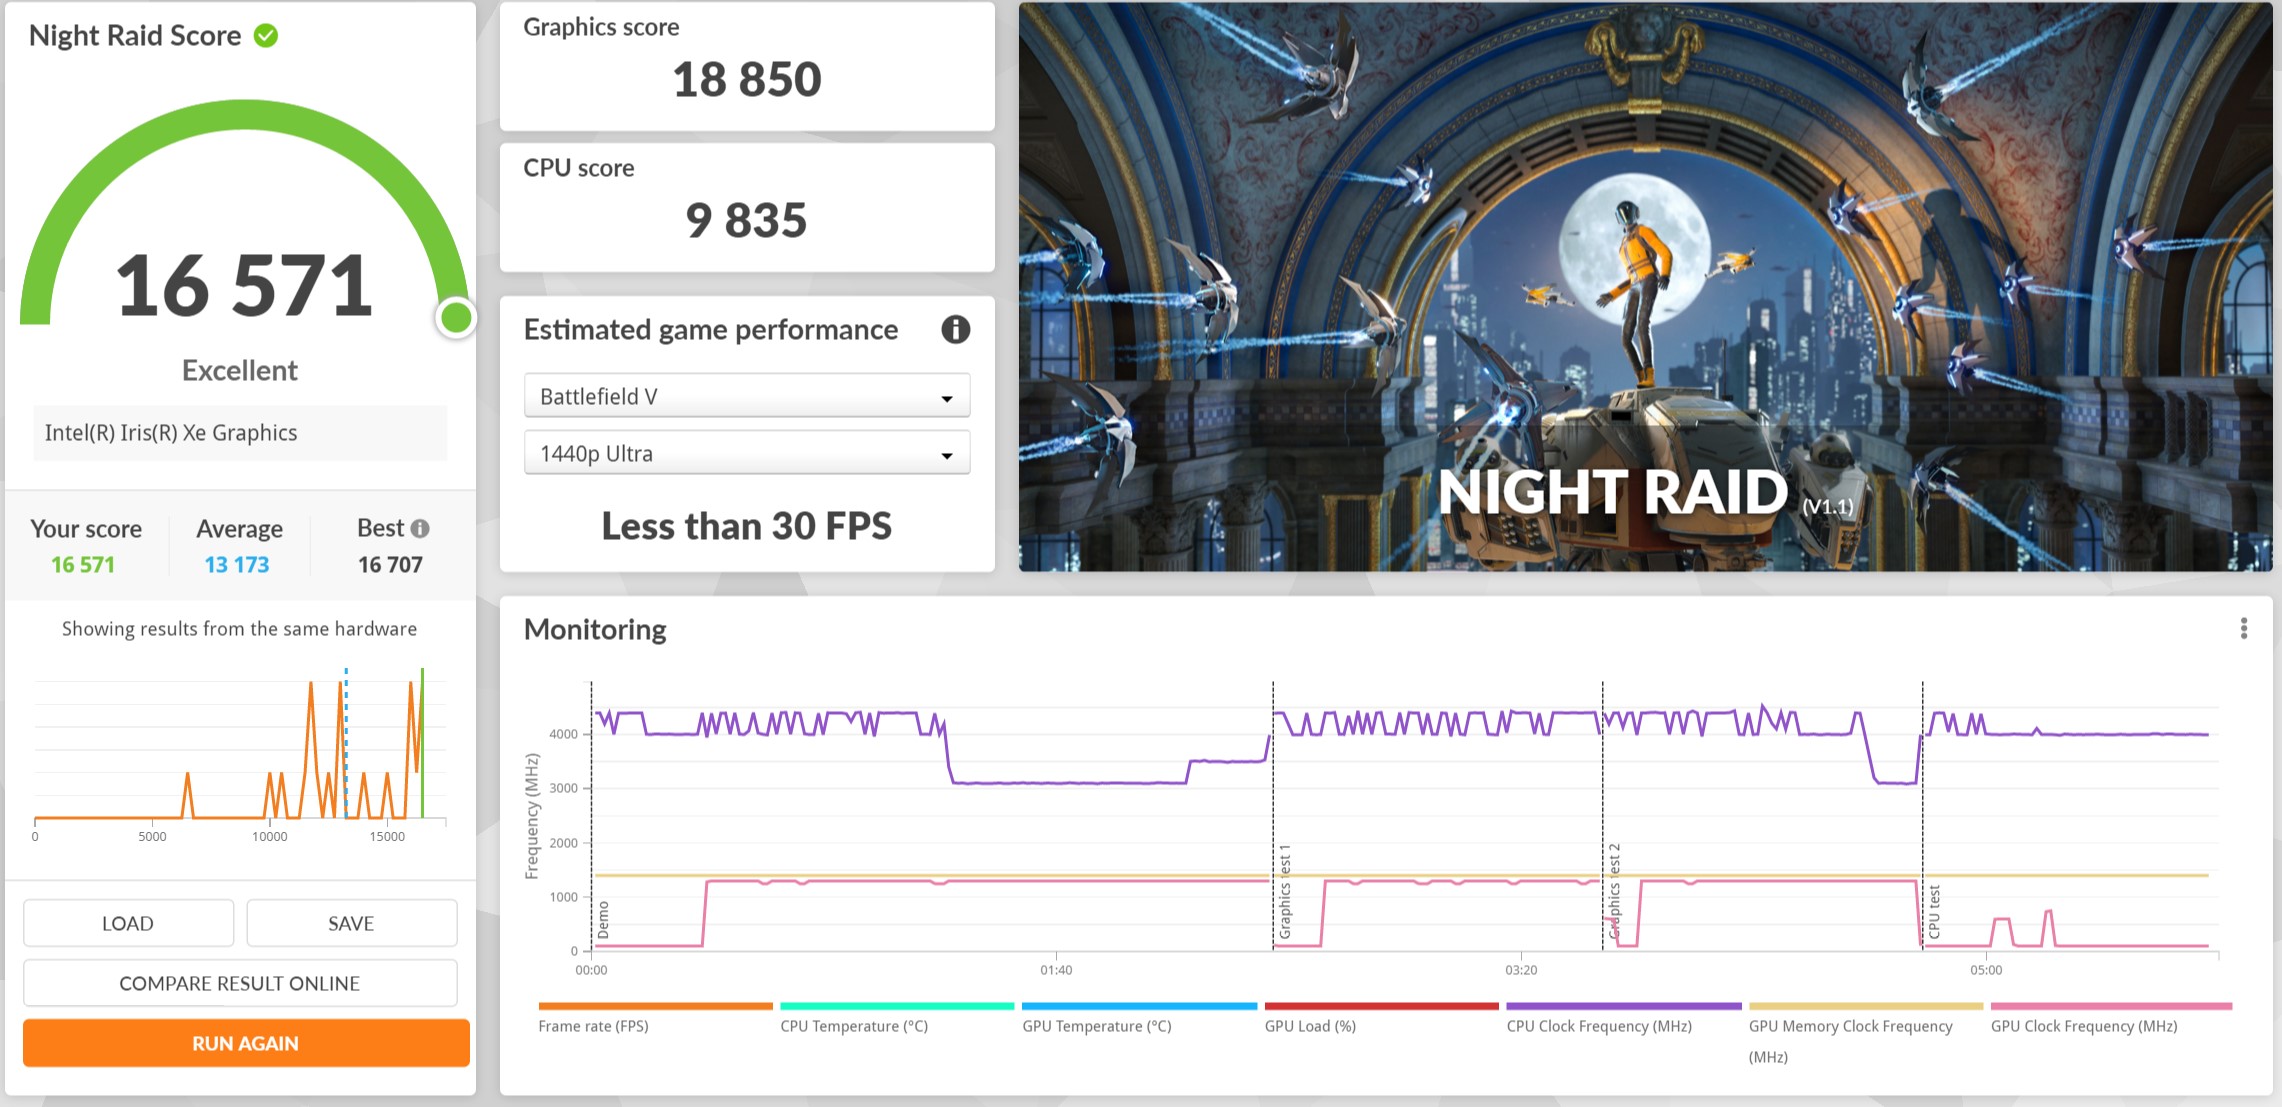
Task: Toggle GPU Temperature legend series
Action: [1096, 1026]
